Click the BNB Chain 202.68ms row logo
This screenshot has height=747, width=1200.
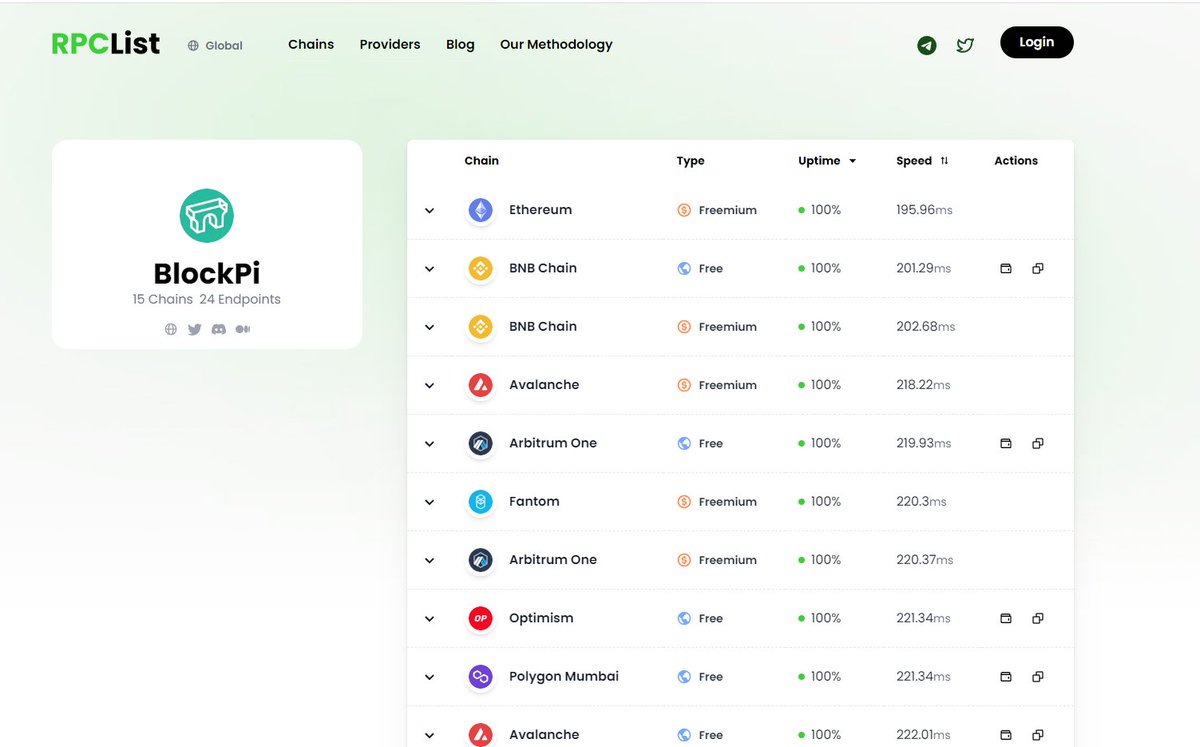point(481,327)
